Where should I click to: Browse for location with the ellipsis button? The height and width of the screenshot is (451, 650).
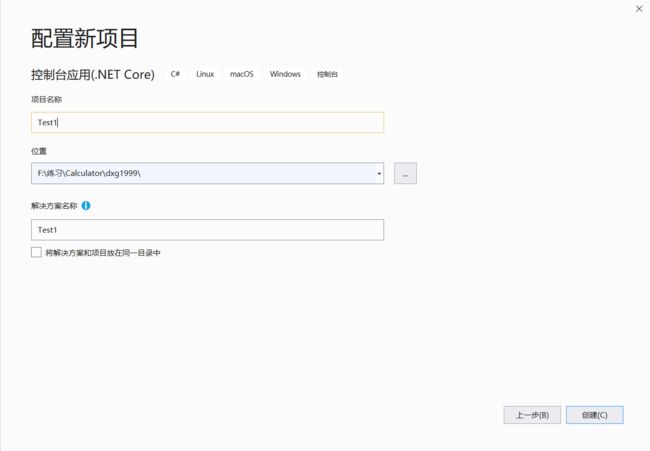click(405, 173)
